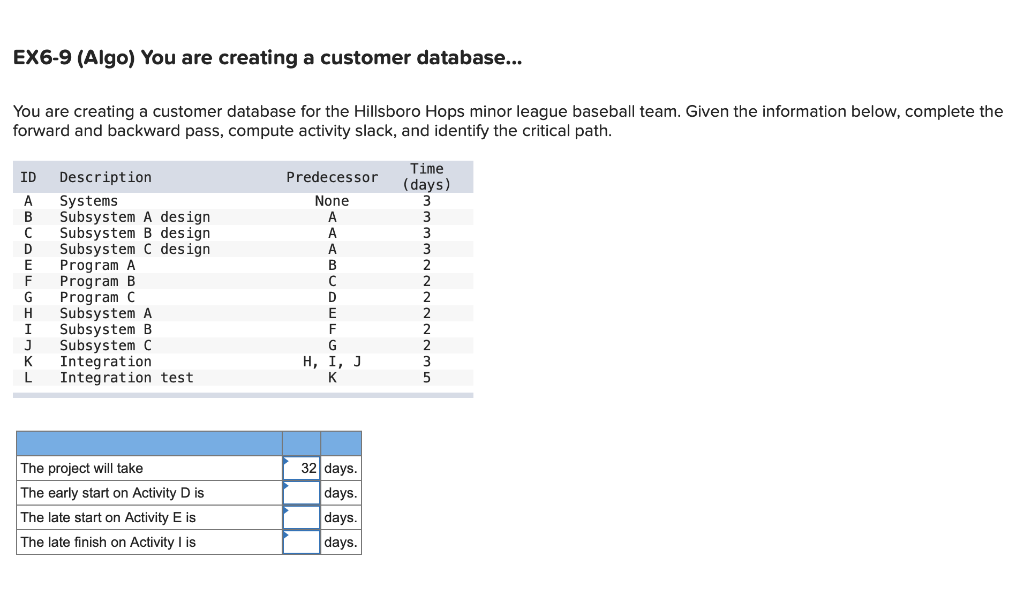Click the blue flag on Activity E answer field
This screenshot has width=1024, height=602.
pyautogui.click(x=285, y=511)
